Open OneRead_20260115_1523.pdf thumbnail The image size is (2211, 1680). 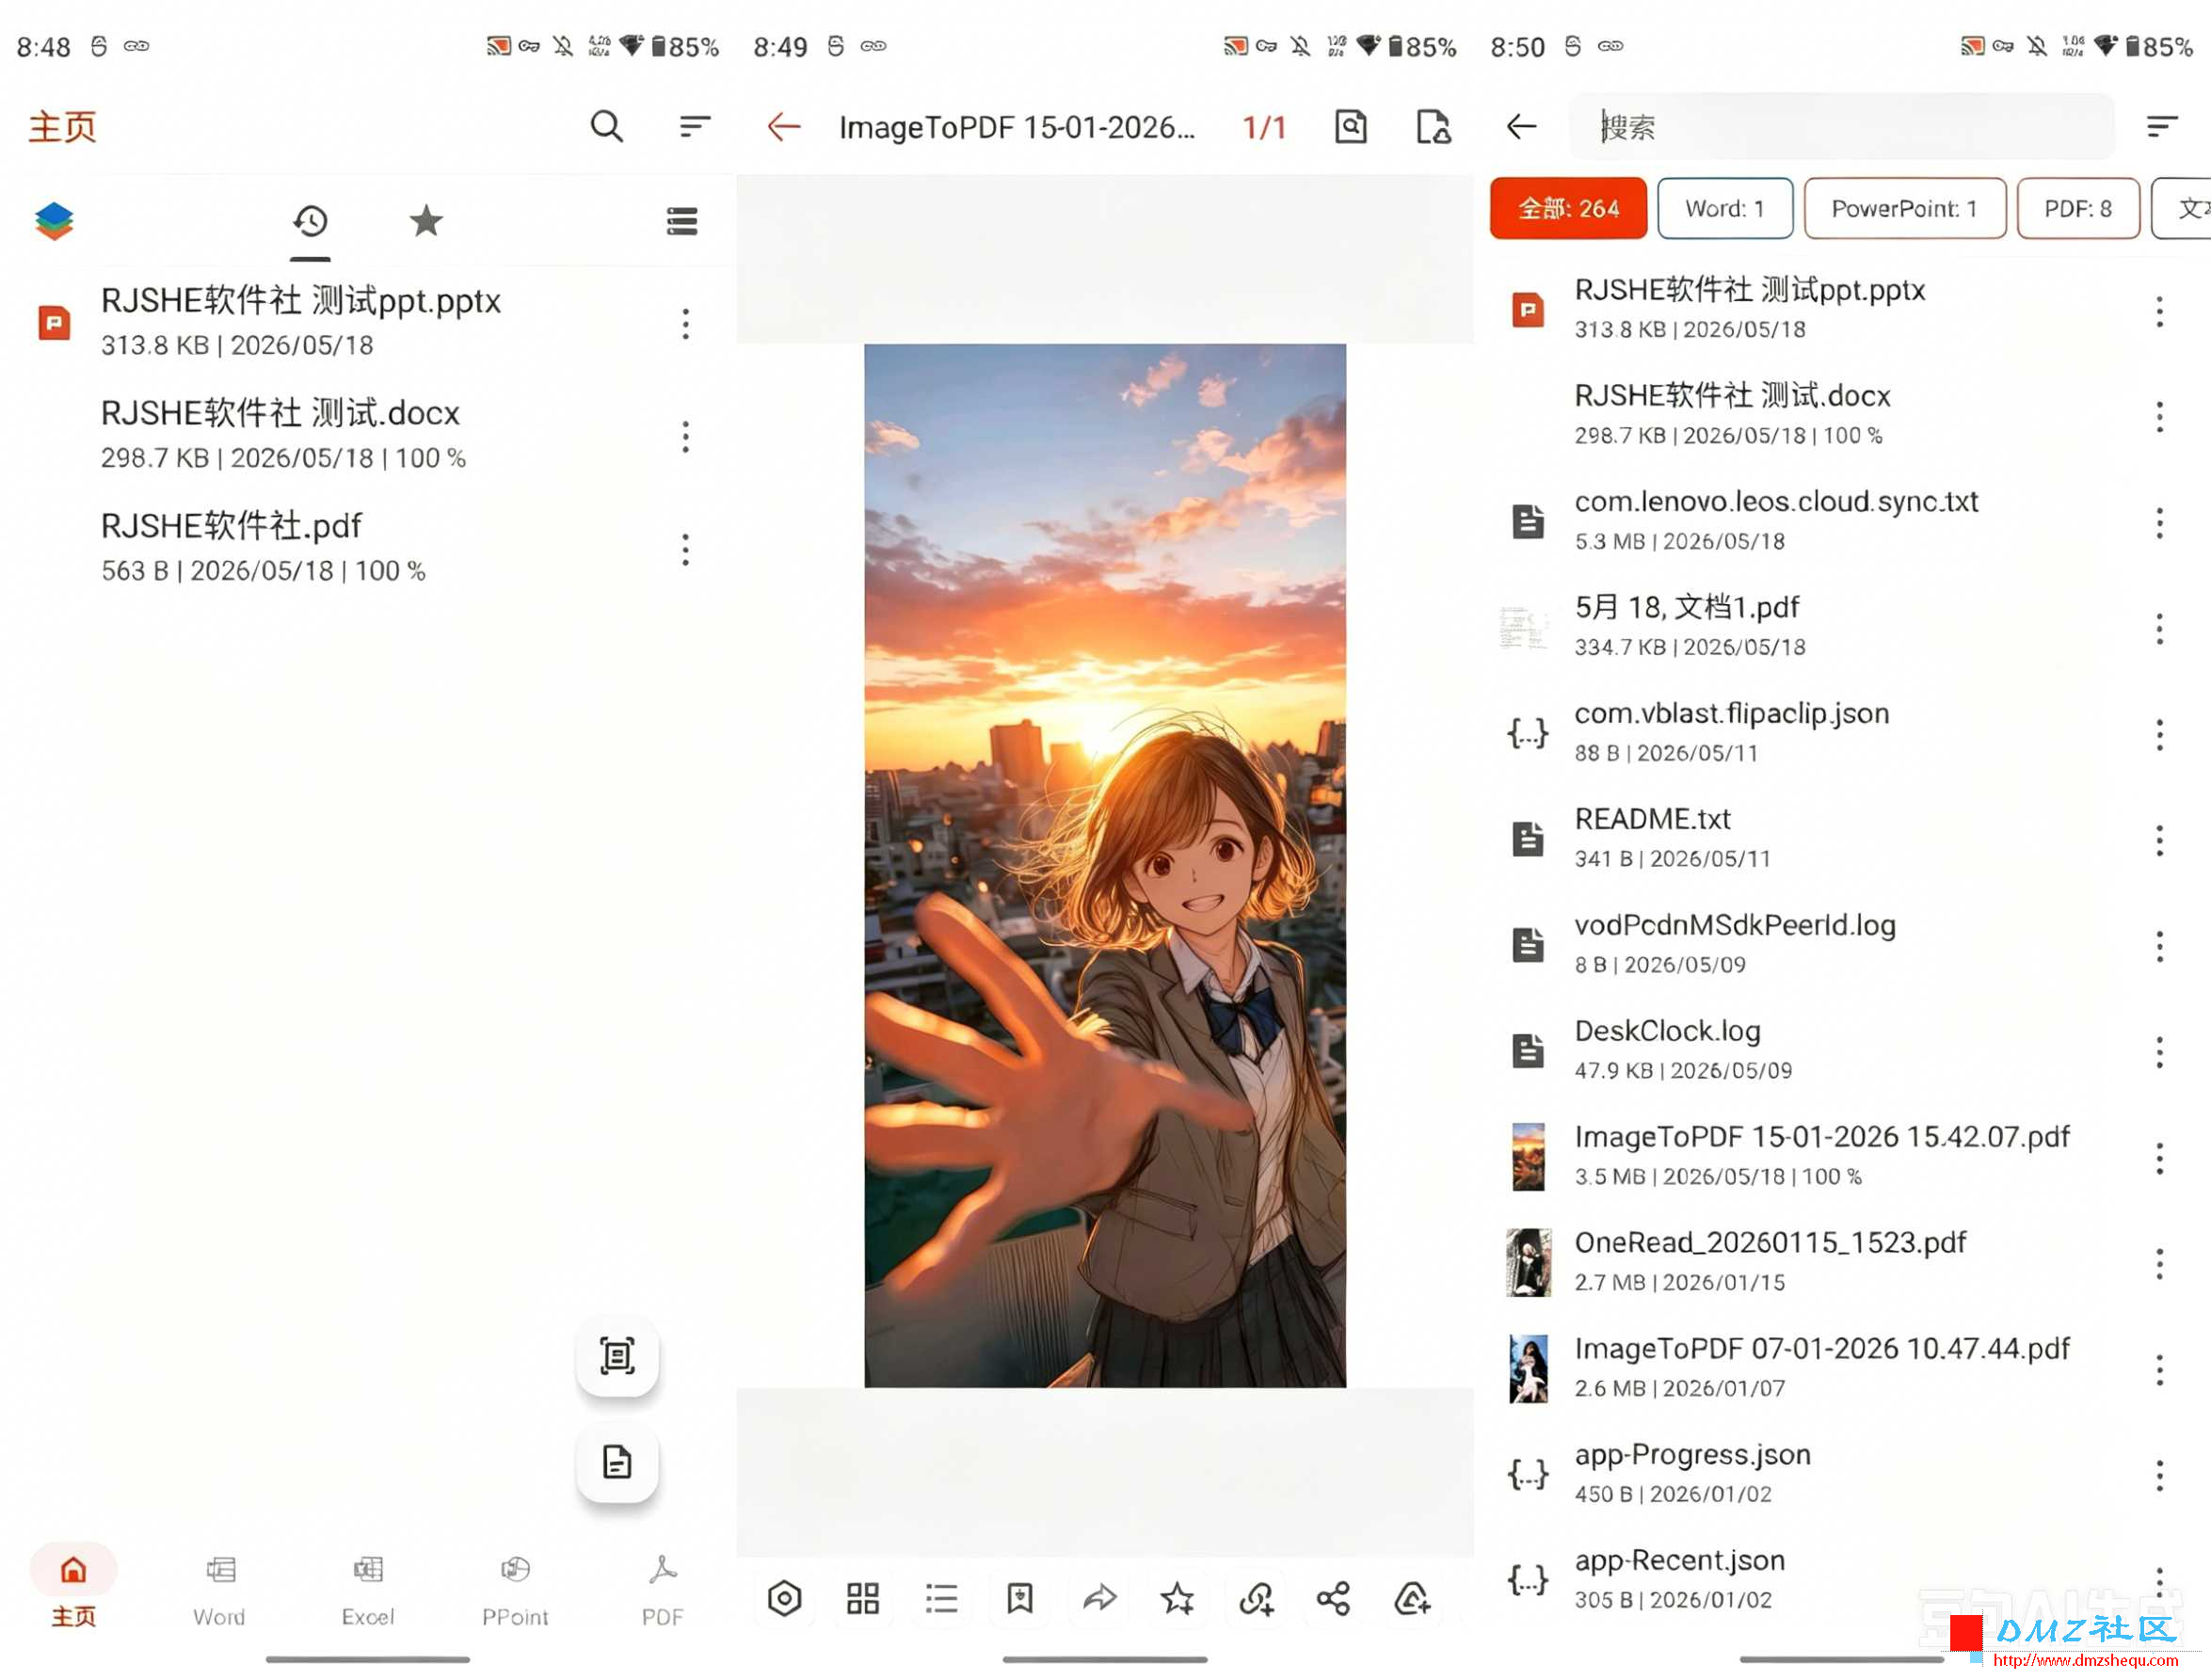(1528, 1264)
